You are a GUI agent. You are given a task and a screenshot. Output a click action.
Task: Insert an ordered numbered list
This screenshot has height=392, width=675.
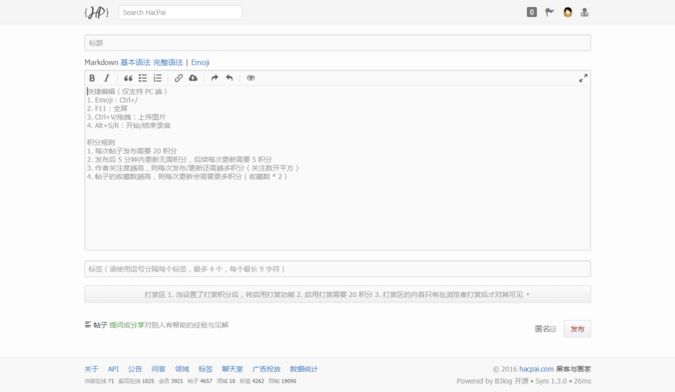click(157, 78)
